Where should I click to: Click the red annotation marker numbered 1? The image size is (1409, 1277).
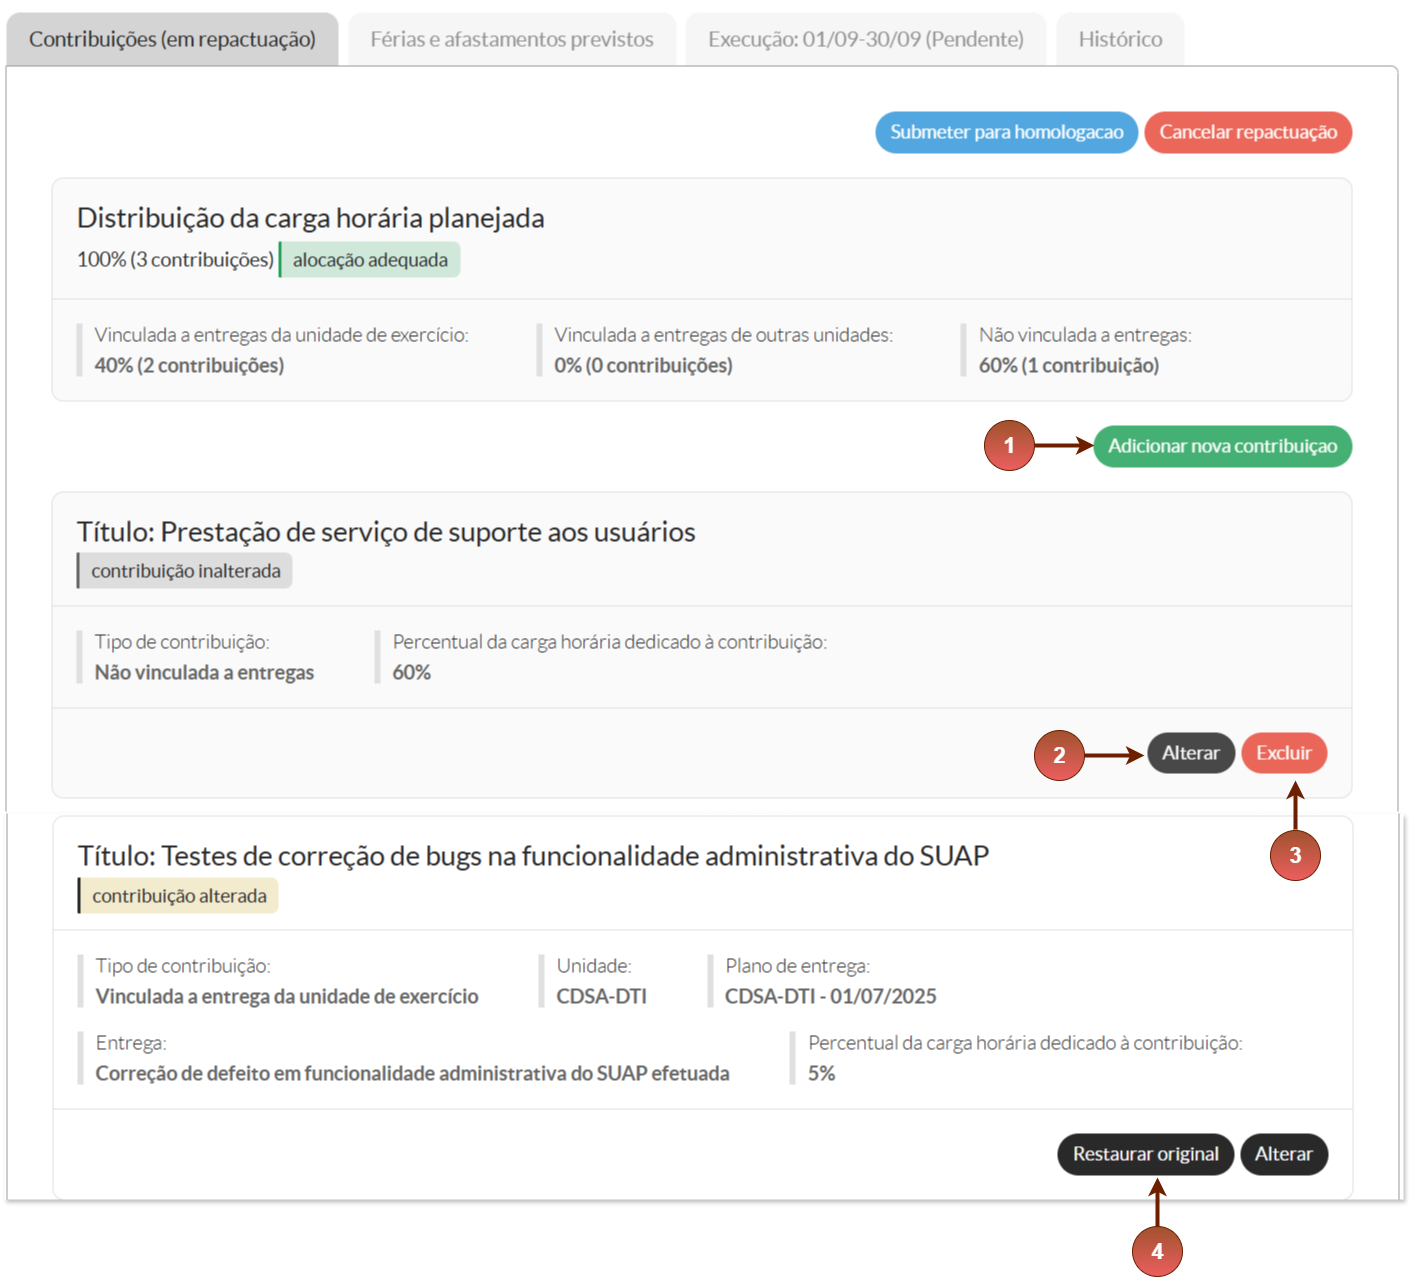point(1008,446)
